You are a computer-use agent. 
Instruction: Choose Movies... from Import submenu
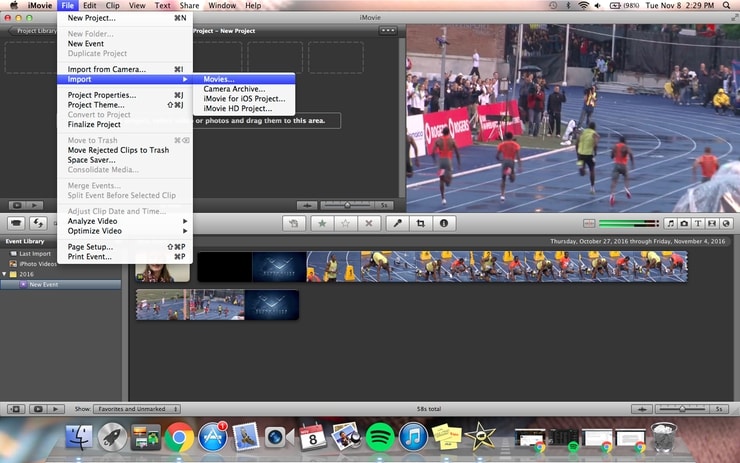[244, 79]
